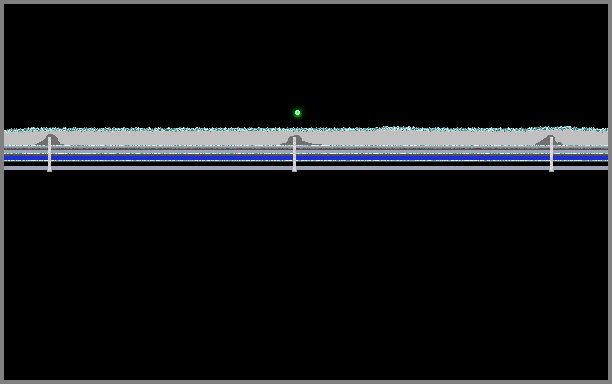The height and width of the screenshot is (384, 612).
Task: Click the jagged cyan-white top edge
Action: pos(306,129)
